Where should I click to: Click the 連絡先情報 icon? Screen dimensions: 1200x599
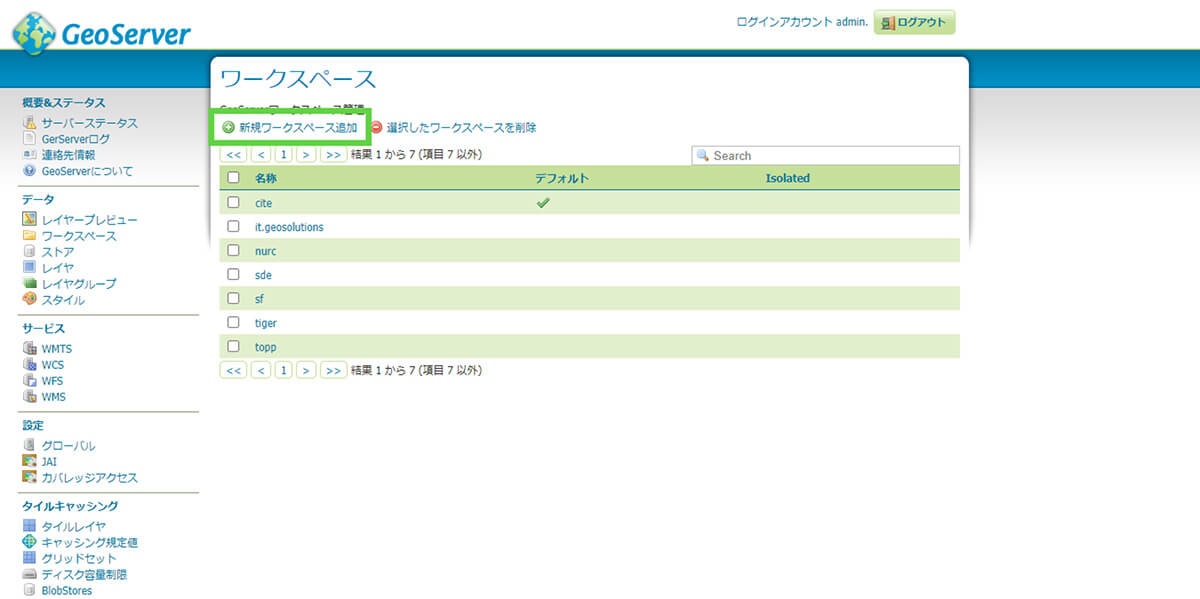pyautogui.click(x=29, y=155)
